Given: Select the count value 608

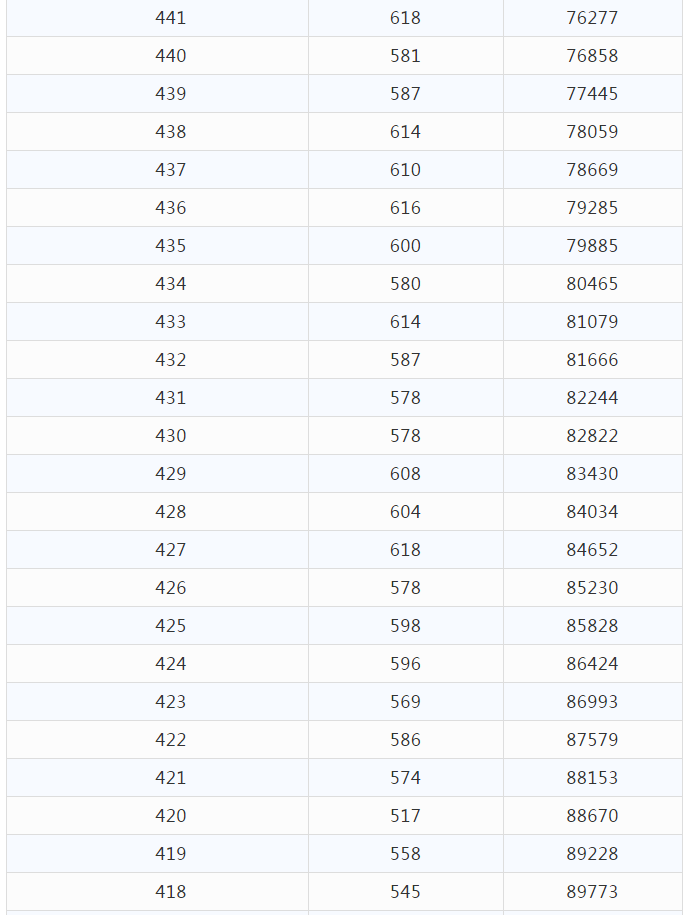Looking at the screenshot, I should 405,474.
